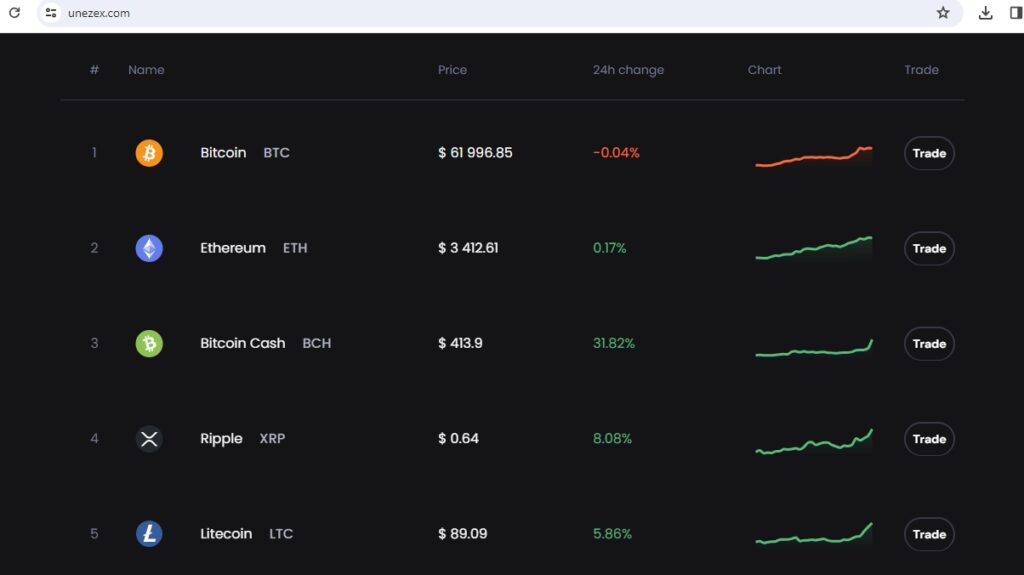Click the 24h change column header
The height and width of the screenshot is (575, 1024).
click(628, 70)
